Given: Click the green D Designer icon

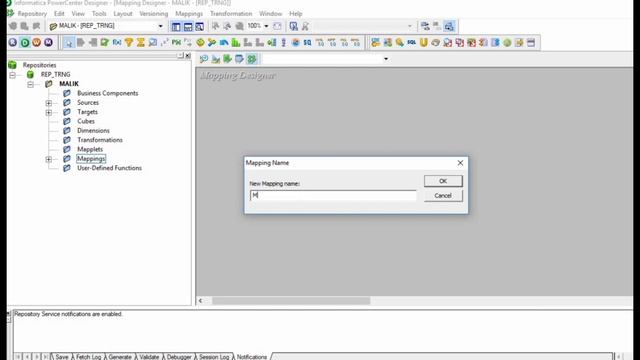Looking at the screenshot, I should coord(25,42).
